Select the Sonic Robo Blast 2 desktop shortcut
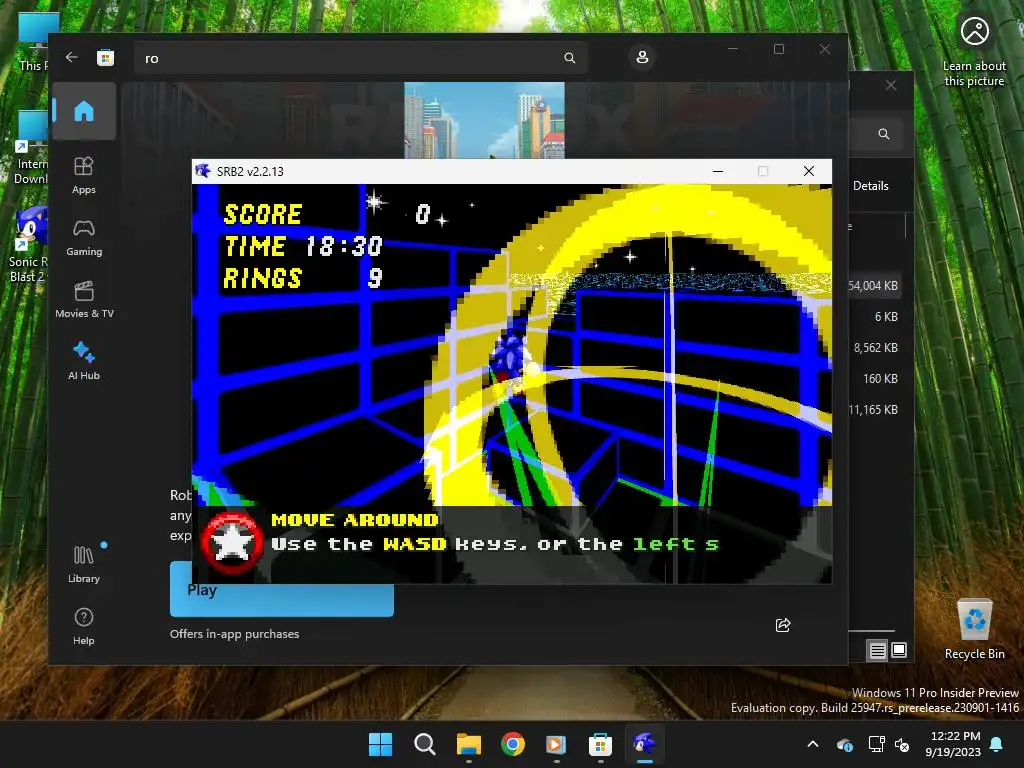Screen dimensions: 1024x768 click(29, 244)
